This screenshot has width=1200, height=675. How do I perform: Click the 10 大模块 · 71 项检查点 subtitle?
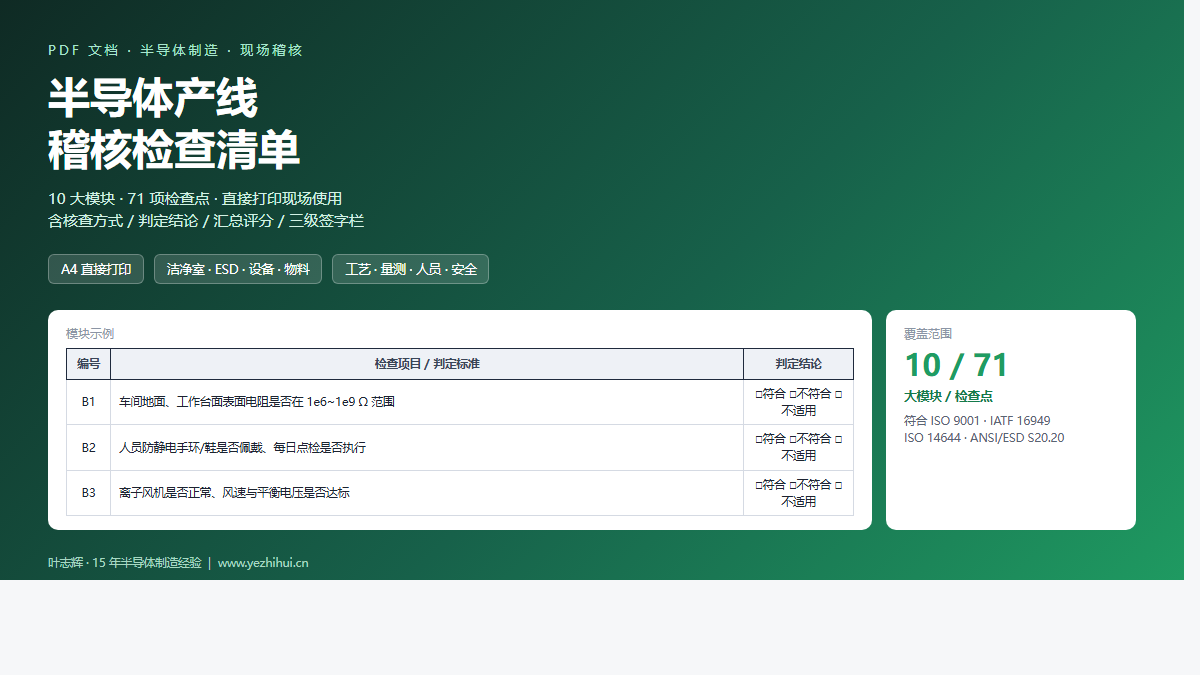click(195, 199)
